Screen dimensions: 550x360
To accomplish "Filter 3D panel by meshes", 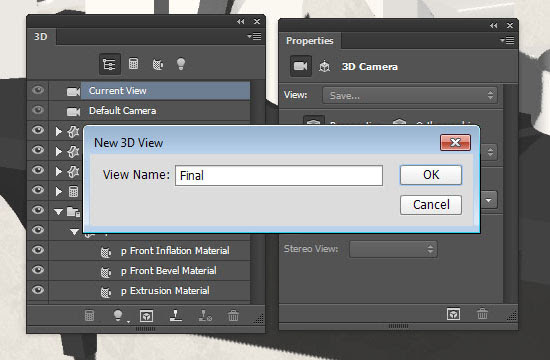I will (x=133, y=64).
